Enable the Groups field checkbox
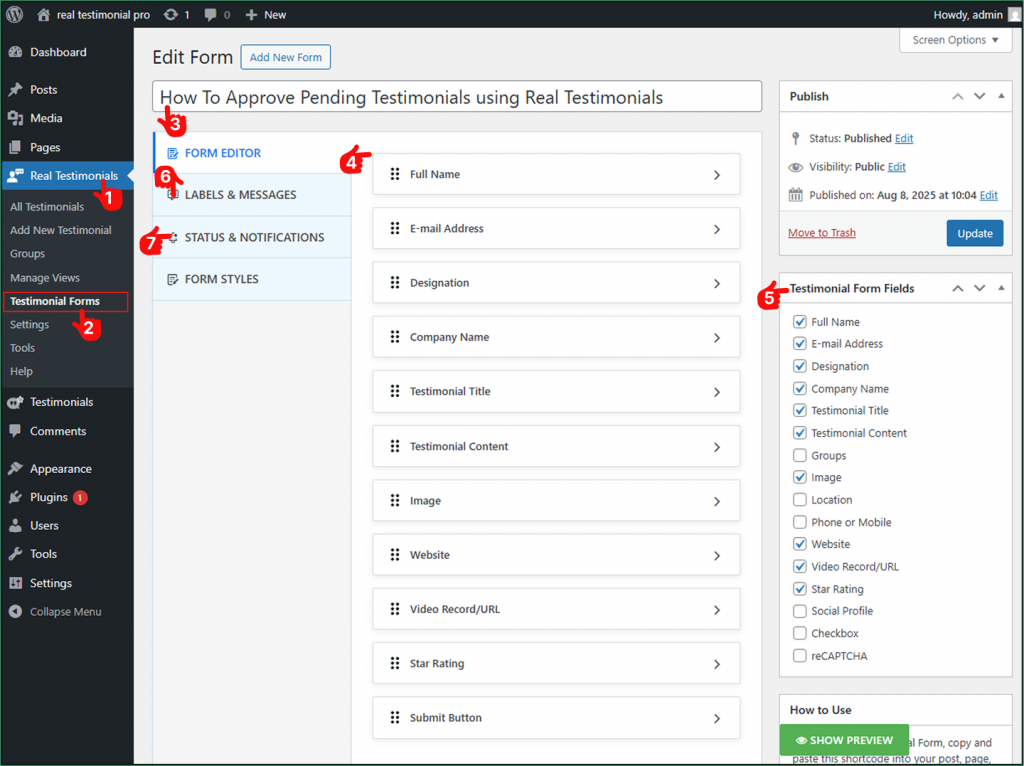 tap(799, 455)
